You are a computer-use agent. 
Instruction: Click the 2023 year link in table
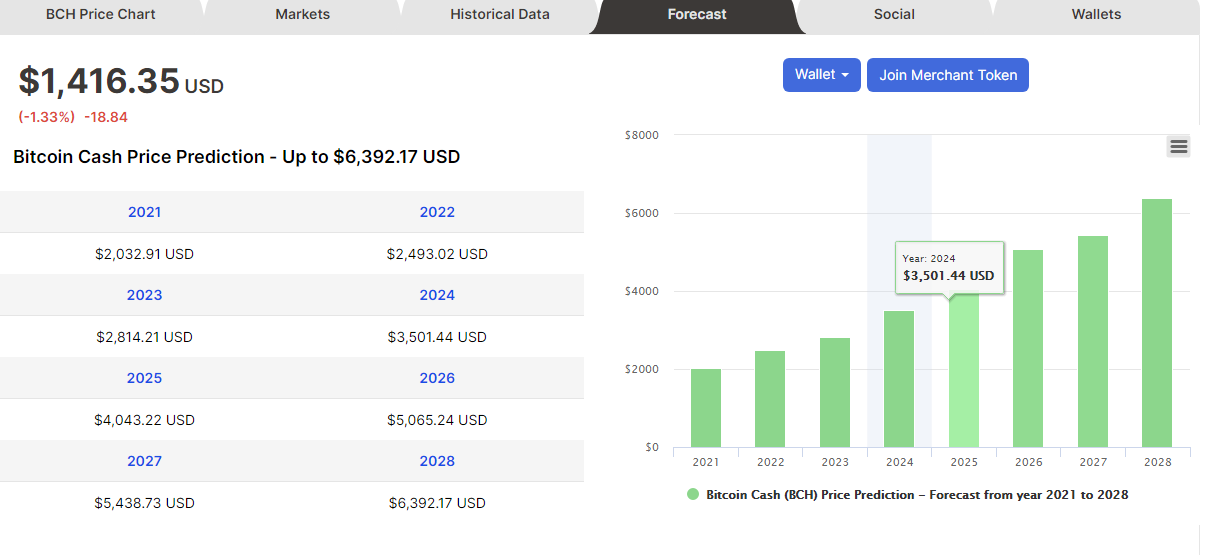pos(144,295)
